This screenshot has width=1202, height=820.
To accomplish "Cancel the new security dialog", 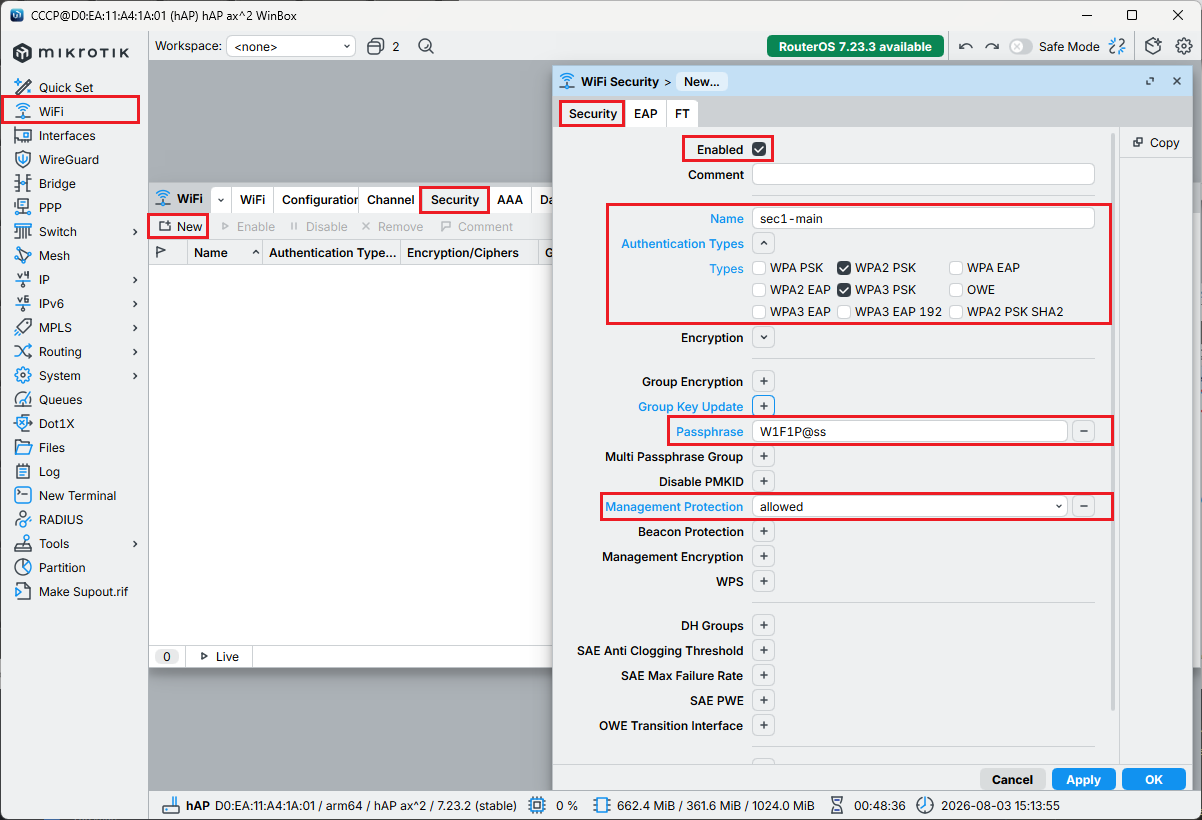I will click(x=1012, y=779).
